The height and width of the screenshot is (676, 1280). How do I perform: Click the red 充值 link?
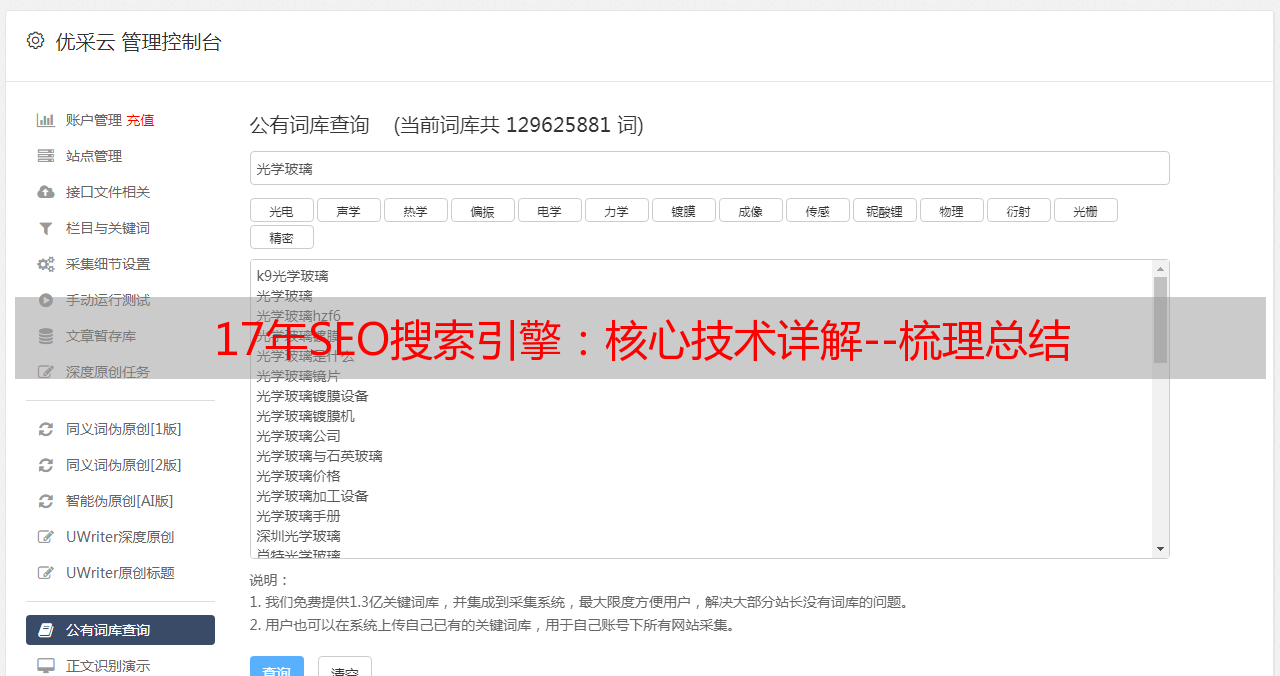(140, 120)
